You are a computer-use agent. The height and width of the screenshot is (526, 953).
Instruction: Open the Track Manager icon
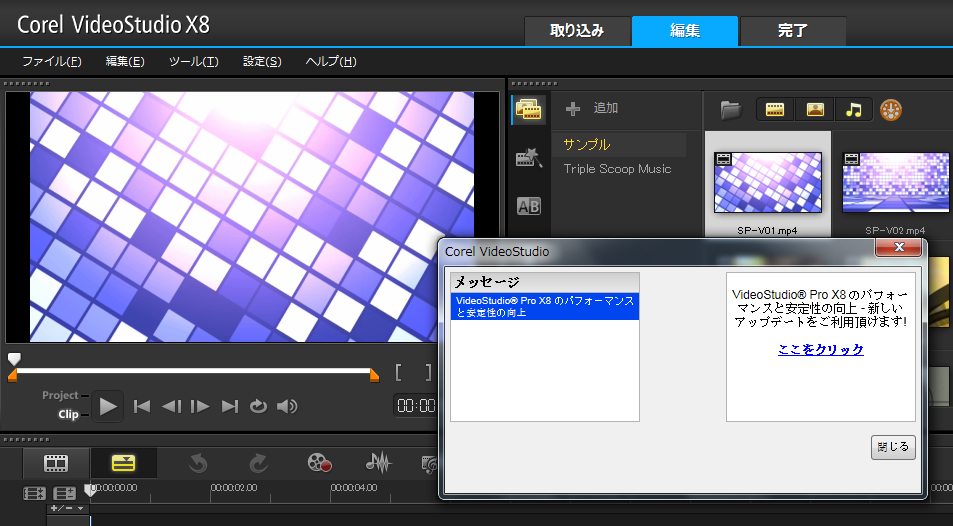coord(64,493)
